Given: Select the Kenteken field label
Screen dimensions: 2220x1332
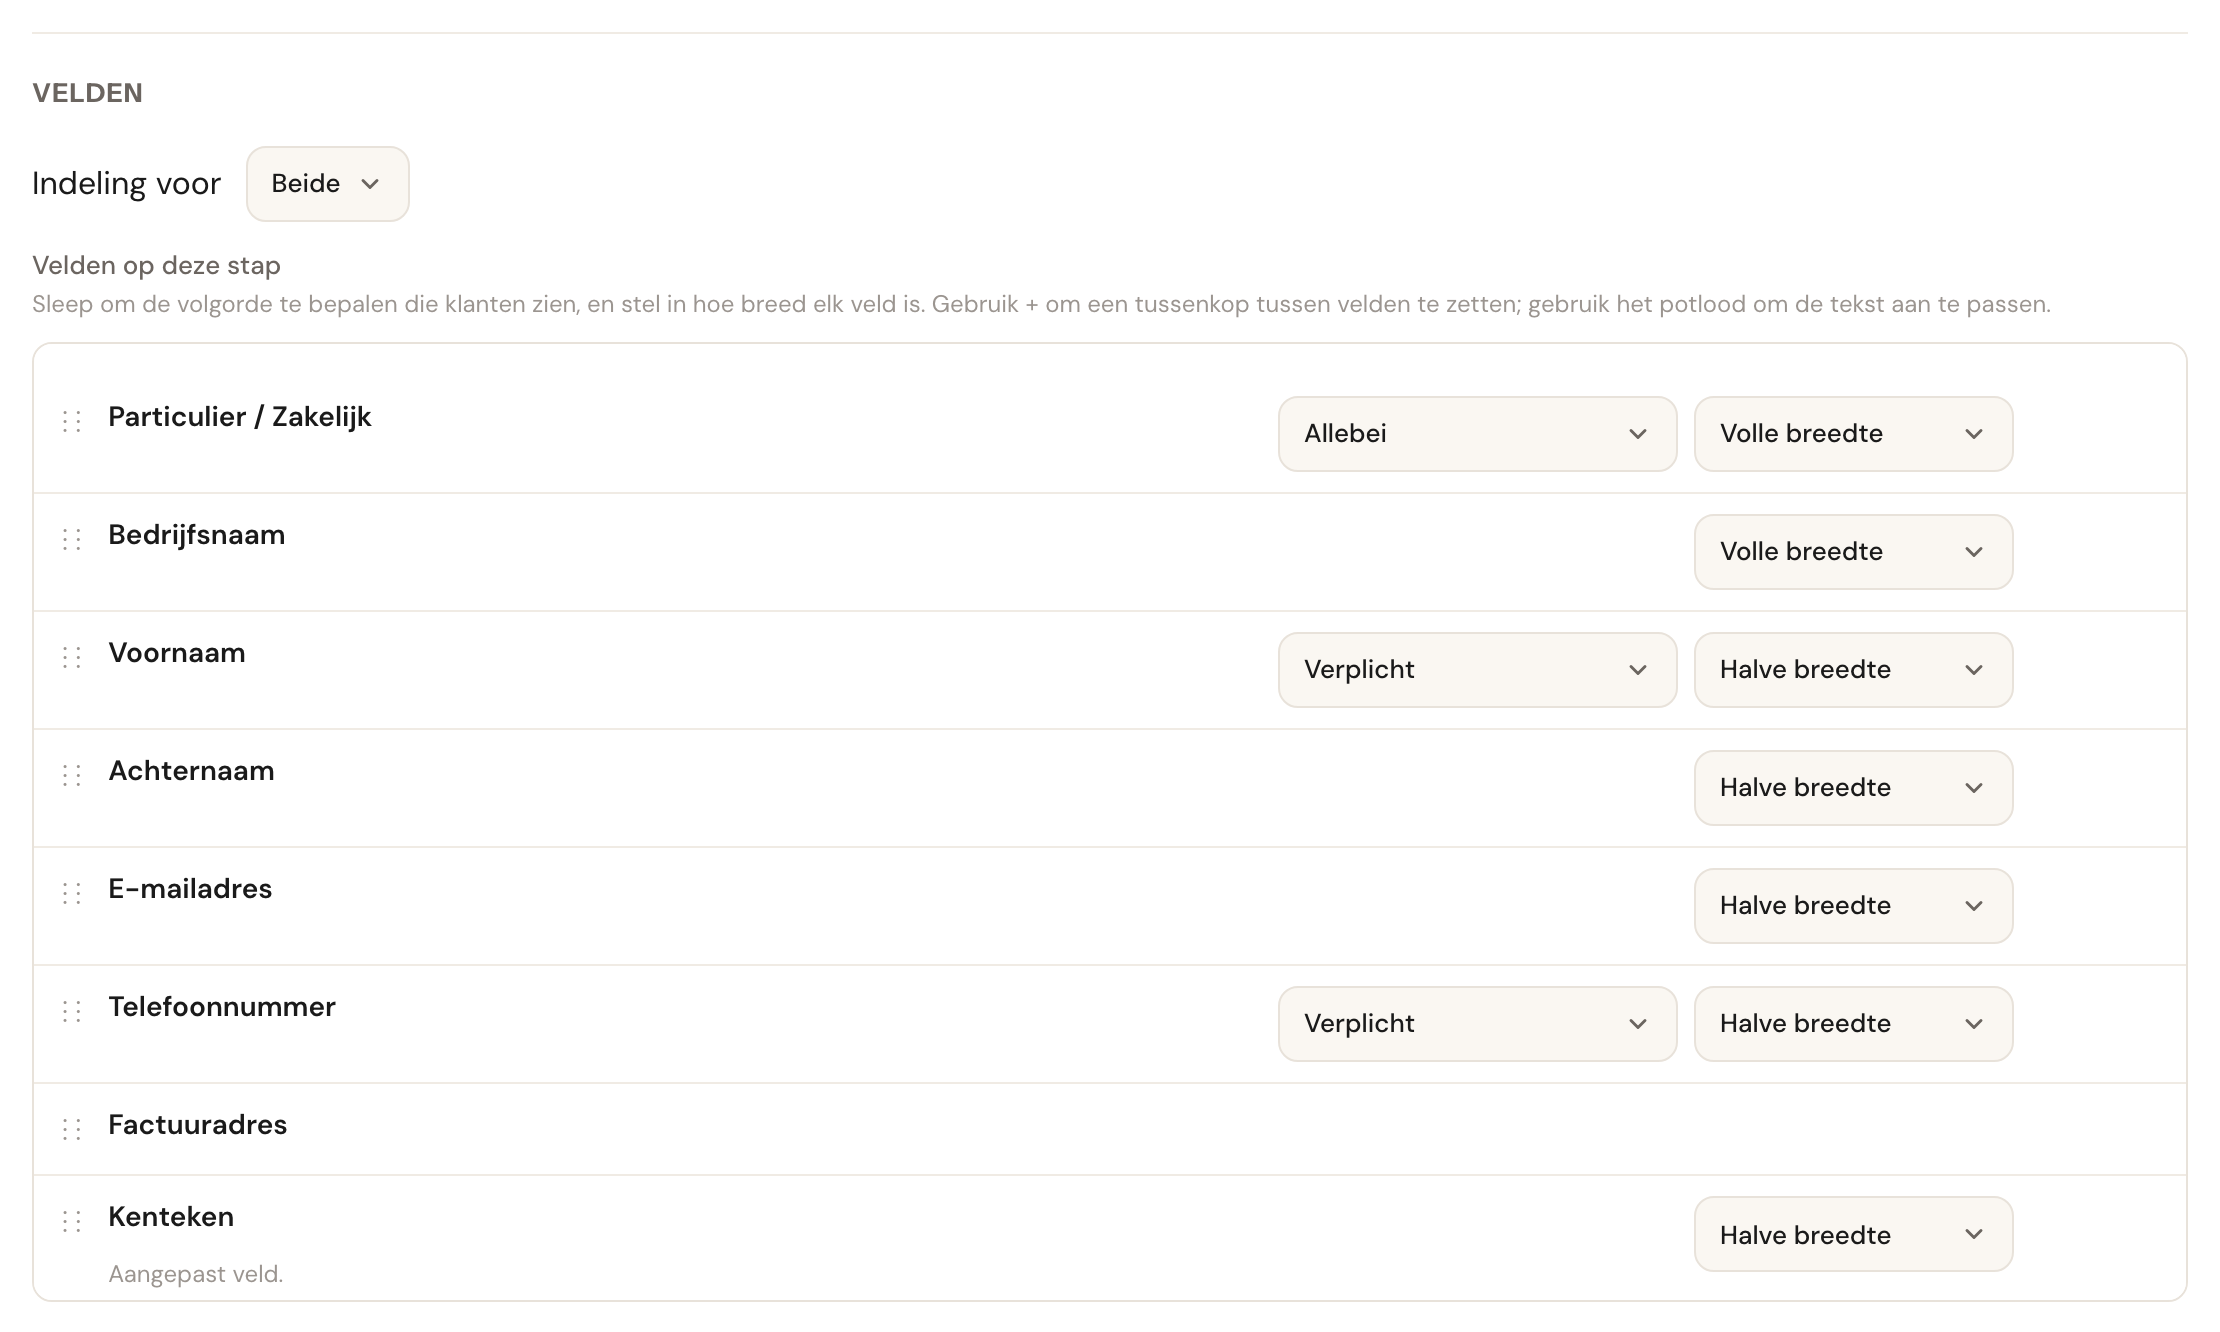Looking at the screenshot, I should pos(171,1217).
